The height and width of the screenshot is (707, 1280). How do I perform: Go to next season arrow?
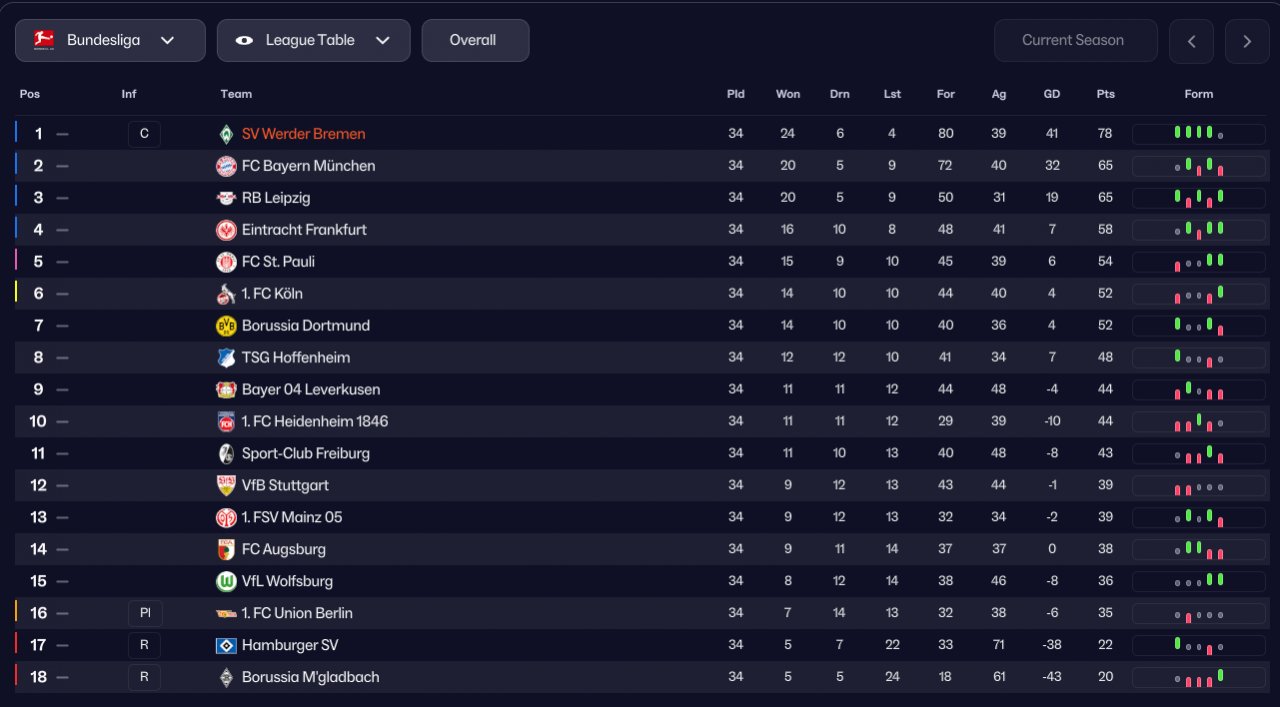coord(1247,41)
